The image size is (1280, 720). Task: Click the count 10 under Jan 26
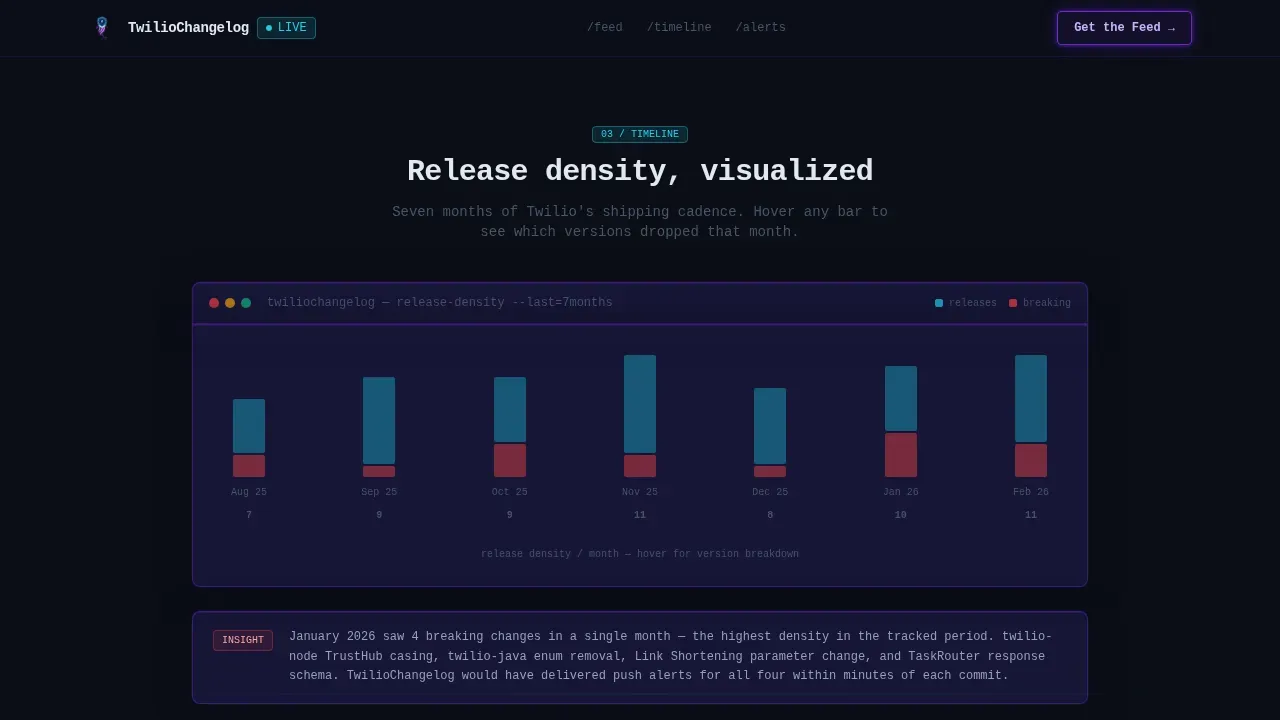[x=901, y=515]
